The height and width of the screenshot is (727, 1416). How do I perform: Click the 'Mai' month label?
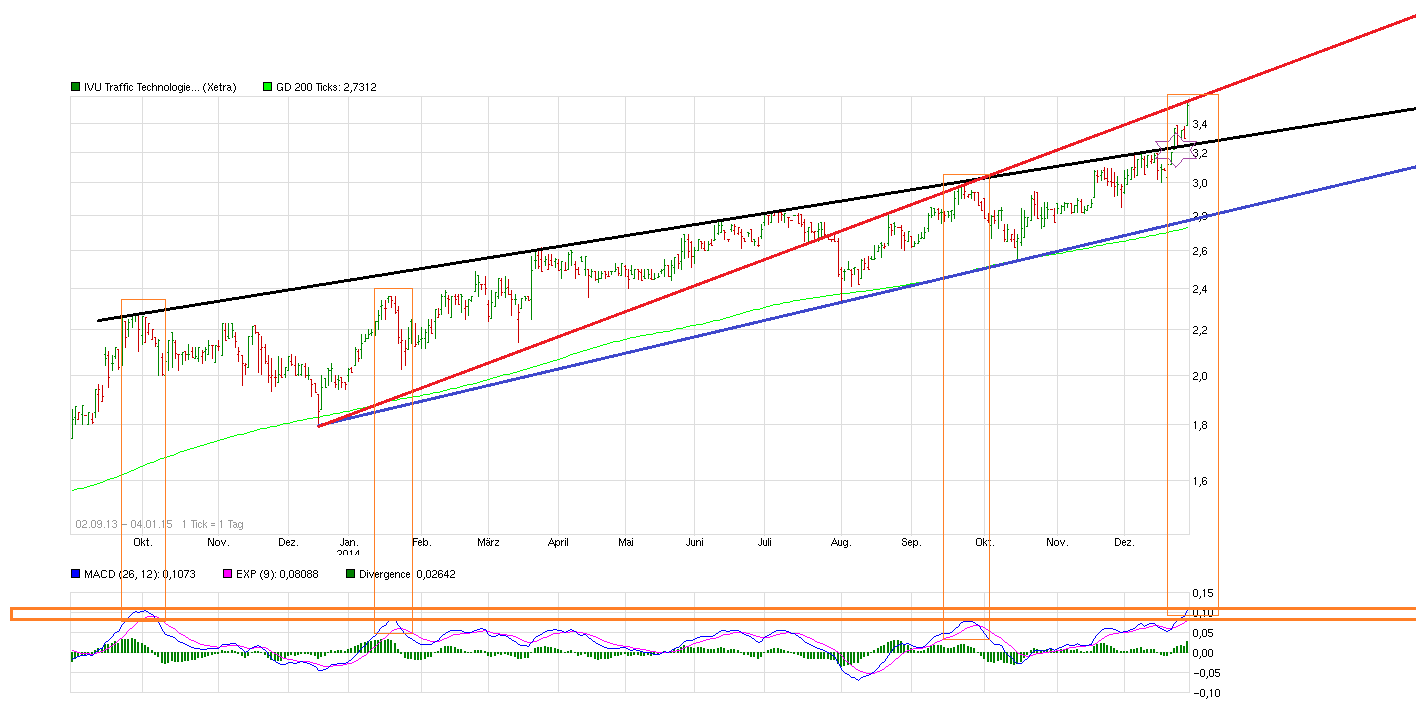pos(626,542)
